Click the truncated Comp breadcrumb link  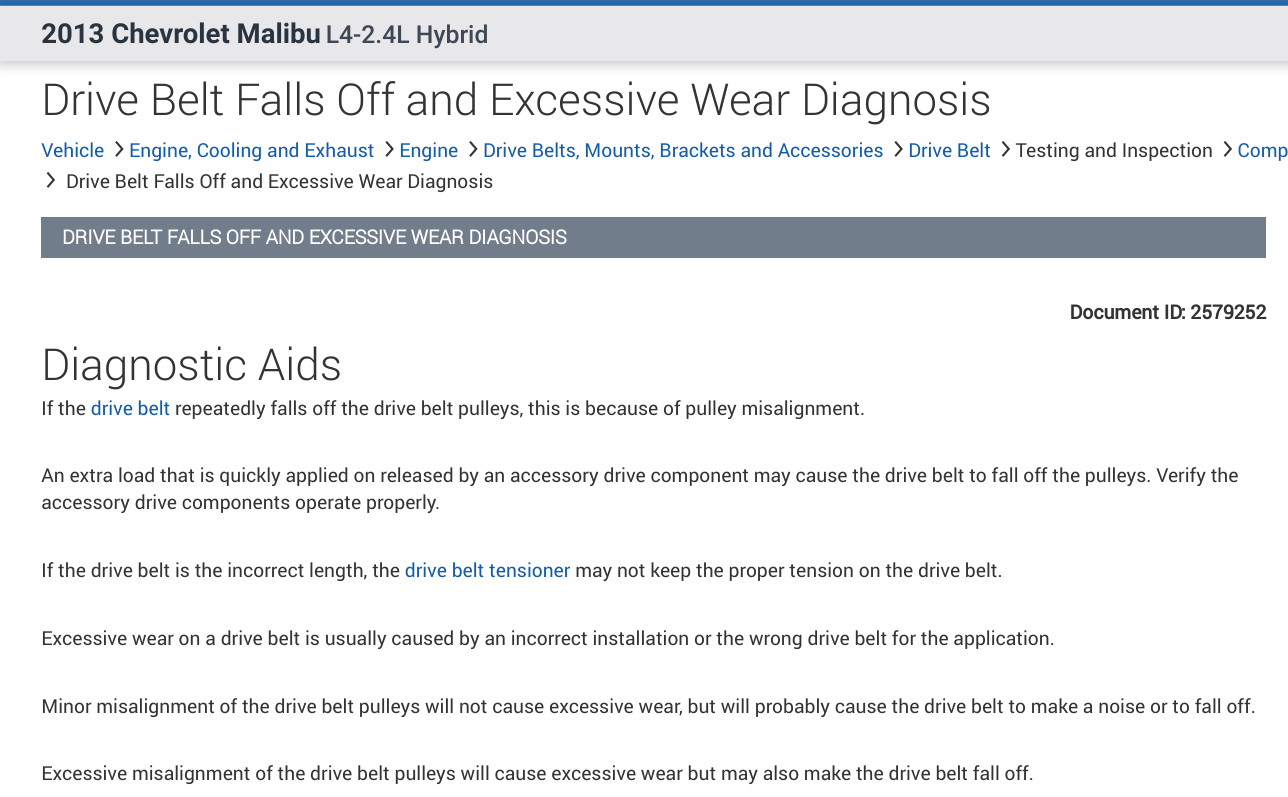(1262, 150)
